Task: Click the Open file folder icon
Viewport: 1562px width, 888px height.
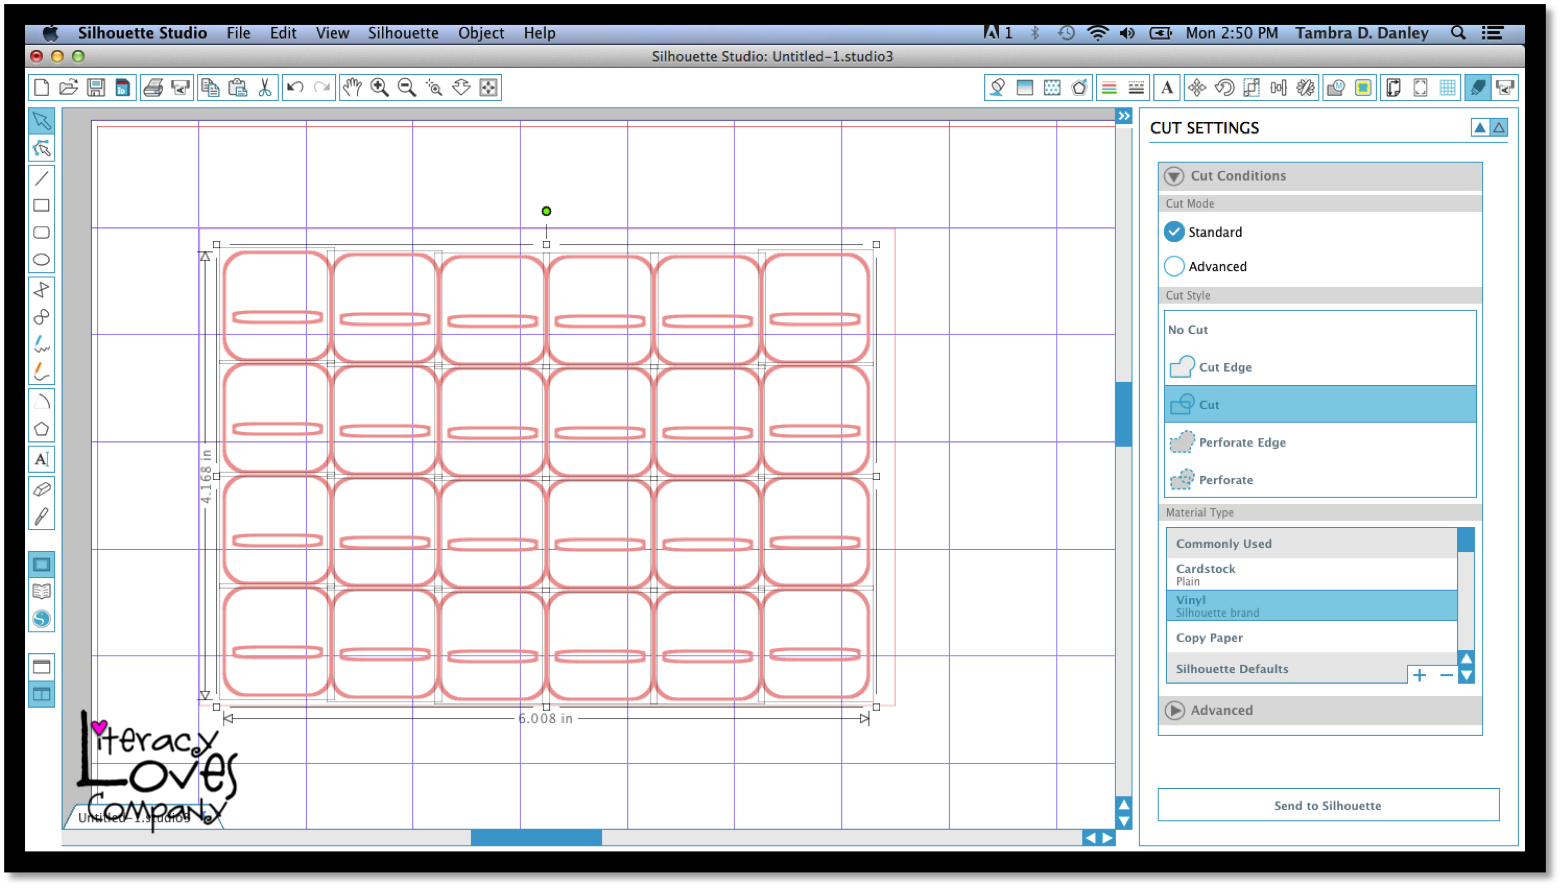Action: coord(68,88)
